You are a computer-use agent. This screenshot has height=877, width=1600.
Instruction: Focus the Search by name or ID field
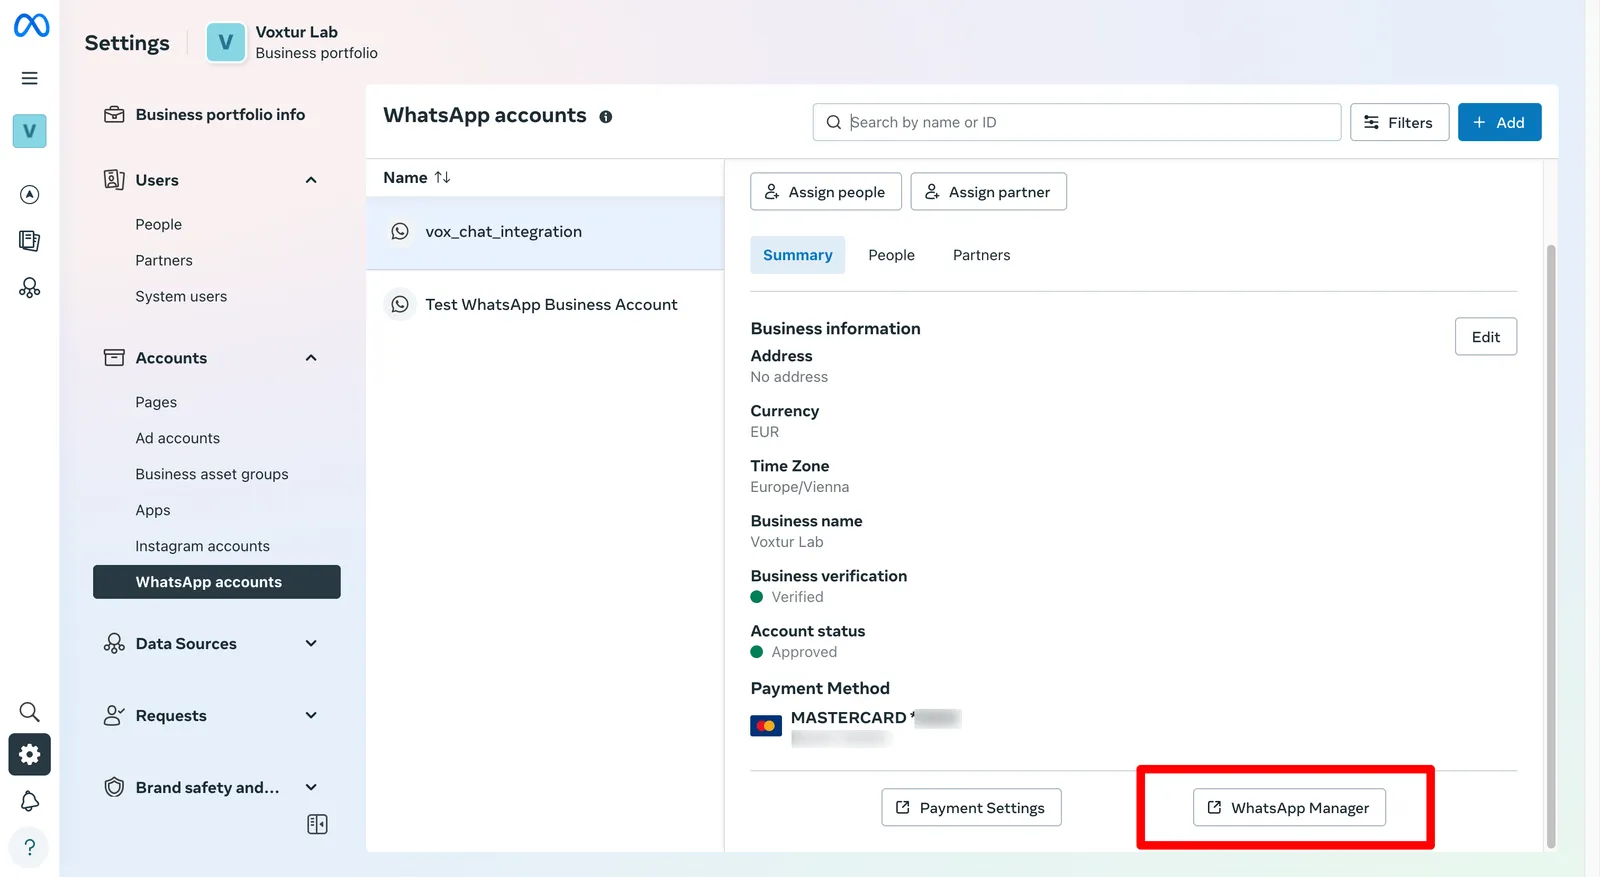1077,122
